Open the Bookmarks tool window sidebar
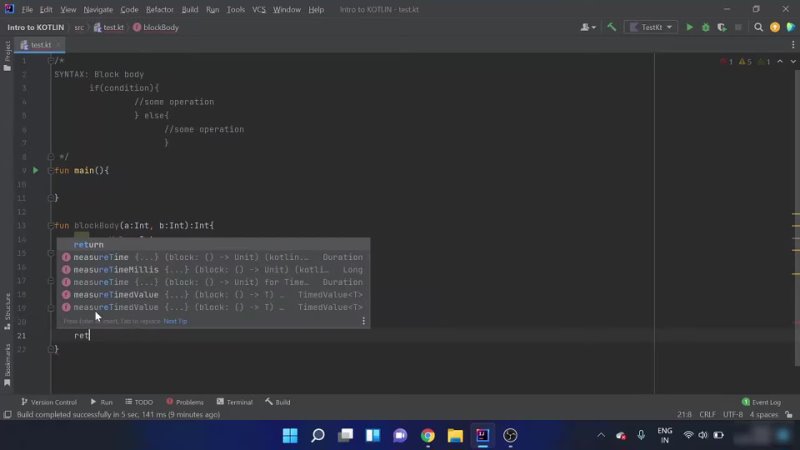The height and width of the screenshot is (450, 800). 7,365
